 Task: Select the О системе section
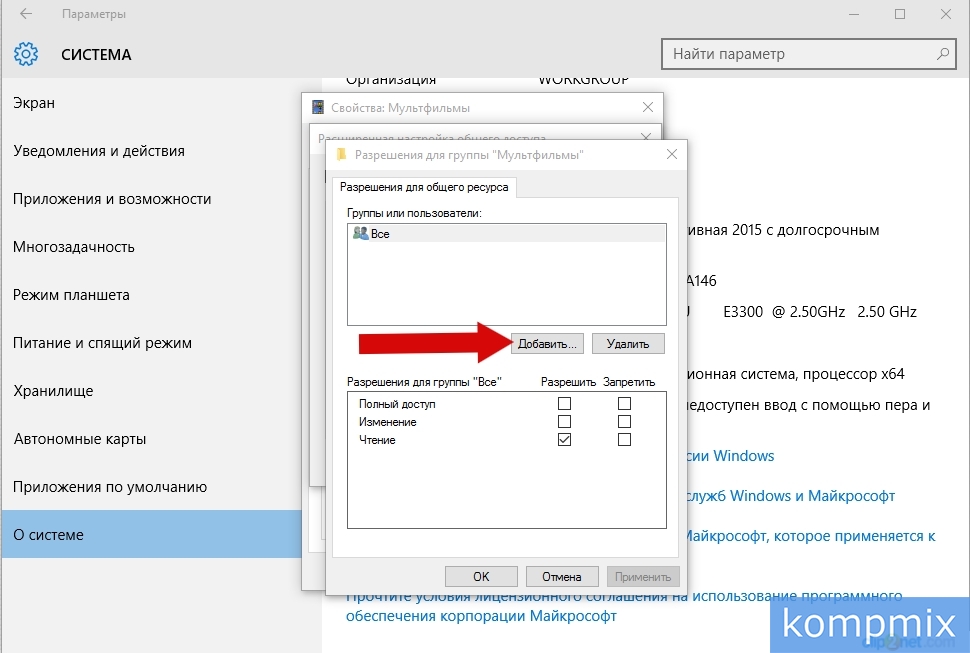pos(152,534)
